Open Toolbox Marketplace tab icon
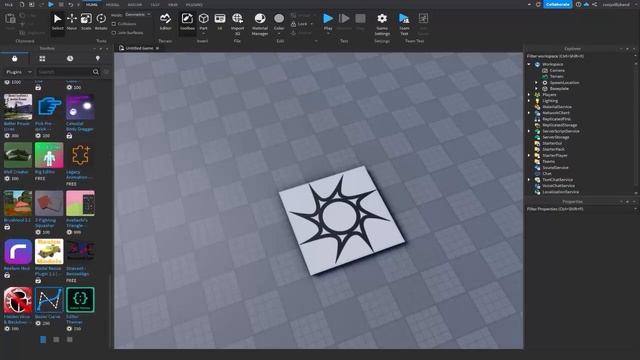The width and height of the screenshot is (640, 360). click(x=14, y=58)
